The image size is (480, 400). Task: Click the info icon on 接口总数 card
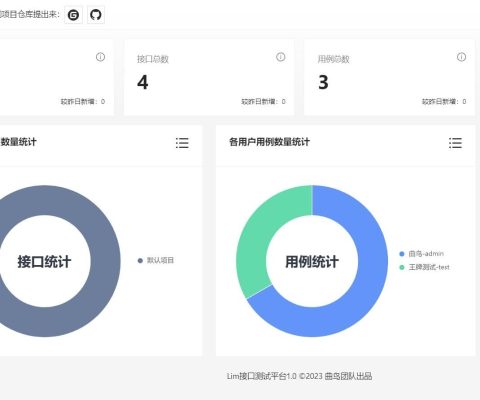[x=281, y=57]
